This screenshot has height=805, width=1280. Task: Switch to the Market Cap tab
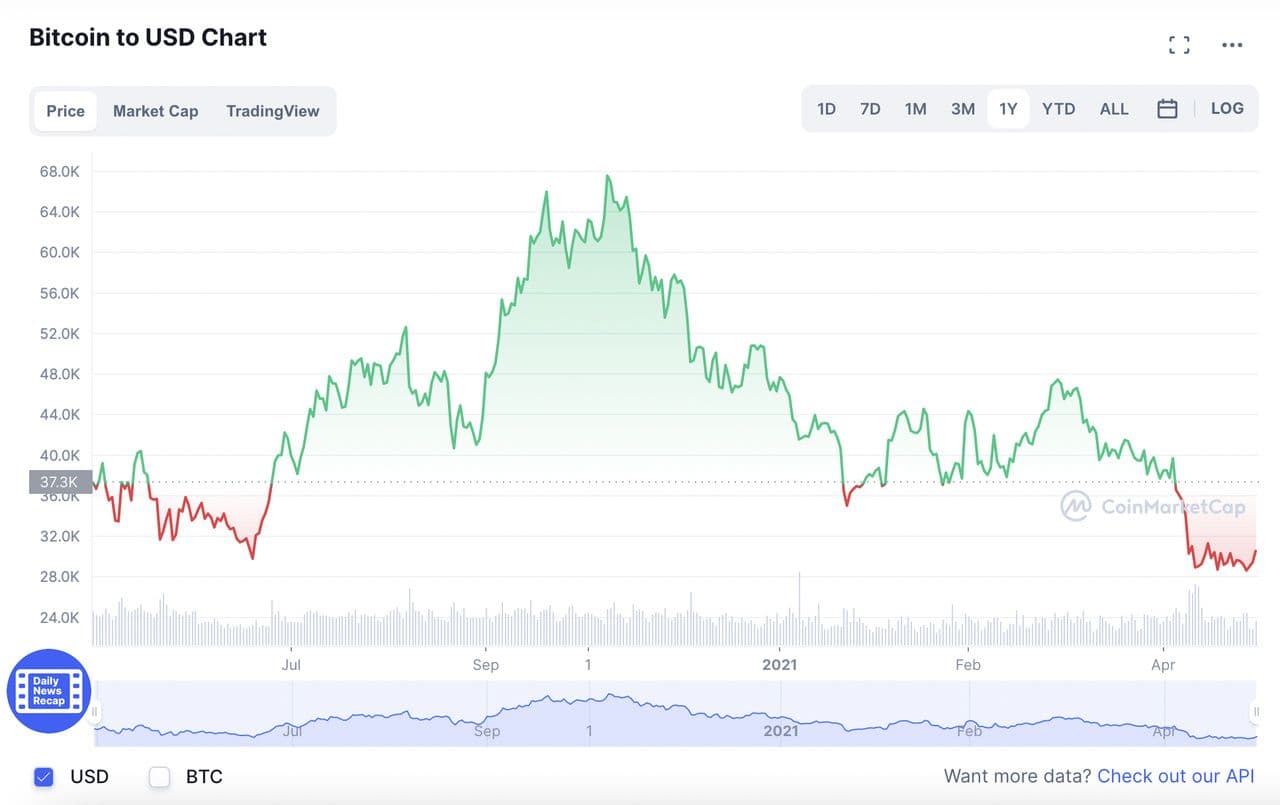click(155, 111)
